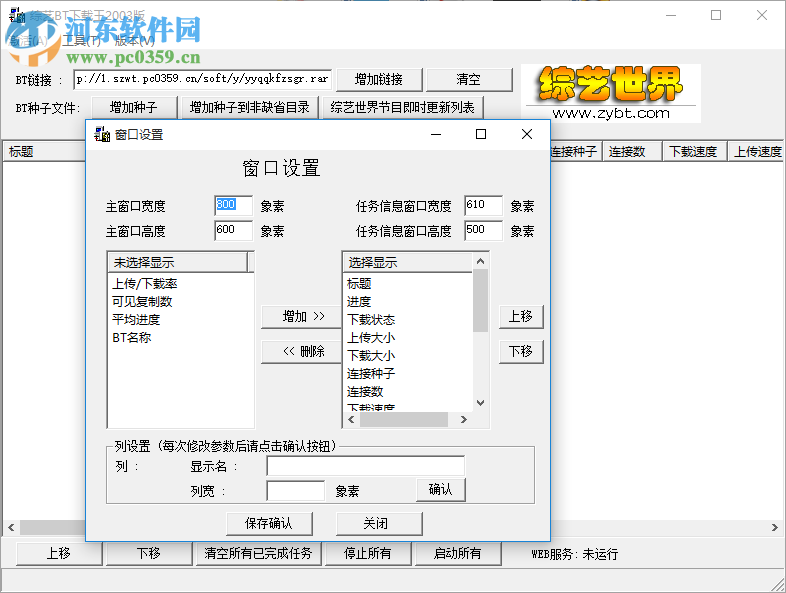
Task: Click the 连接数 column header in main window
Action: coord(632,151)
